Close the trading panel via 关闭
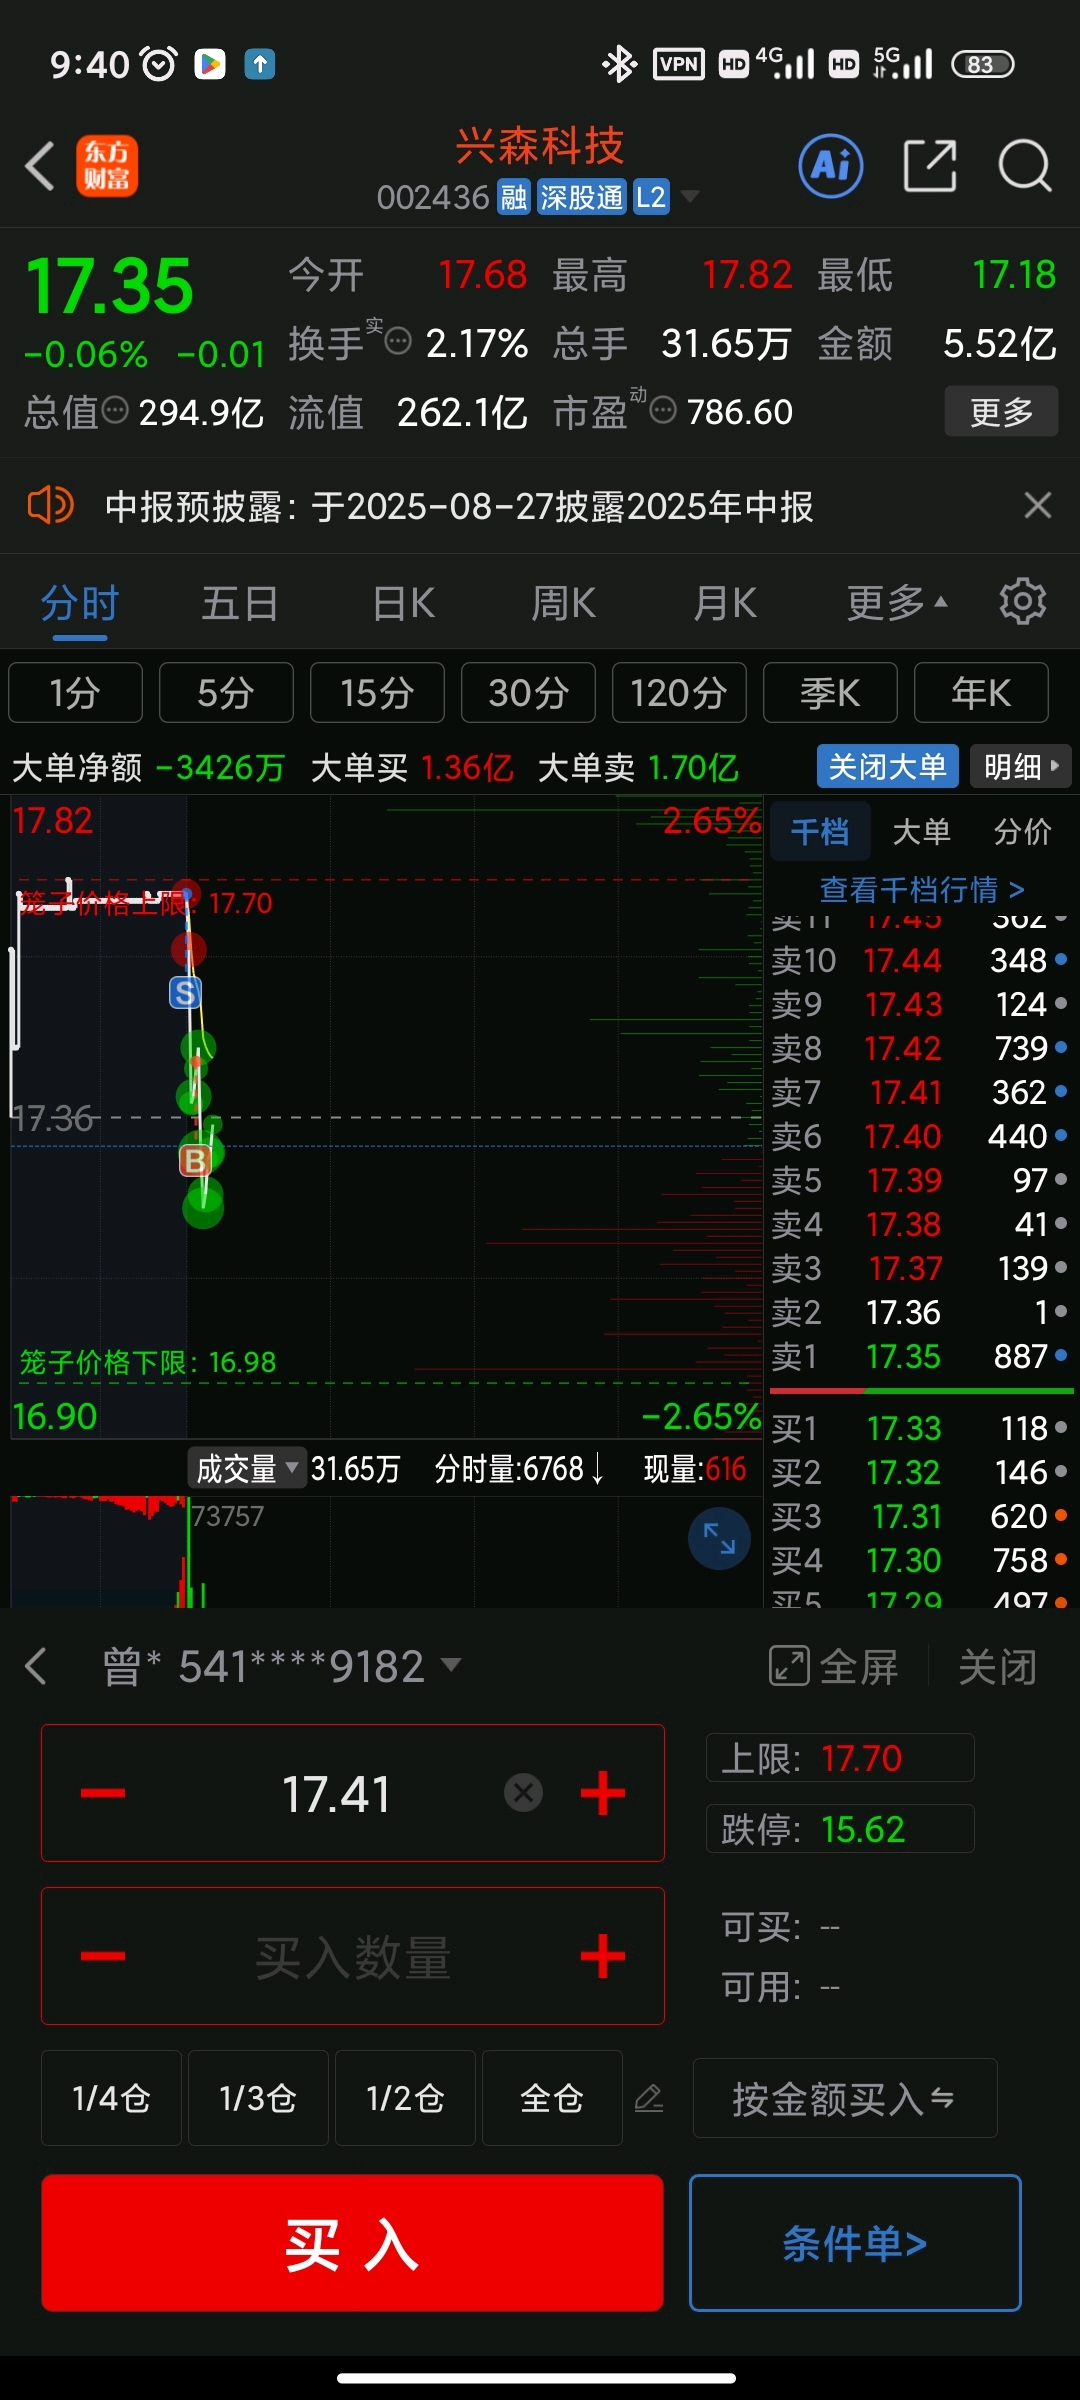The height and width of the screenshot is (2400, 1080). point(997,1666)
